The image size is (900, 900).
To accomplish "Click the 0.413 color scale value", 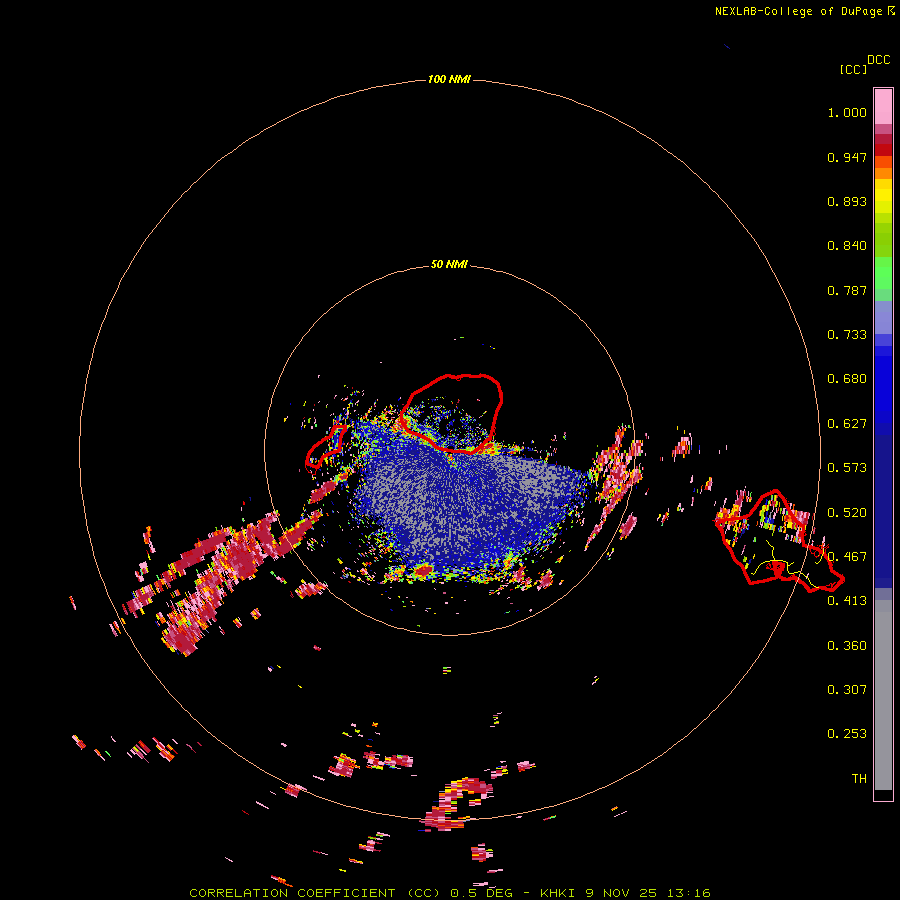I will tap(847, 601).
